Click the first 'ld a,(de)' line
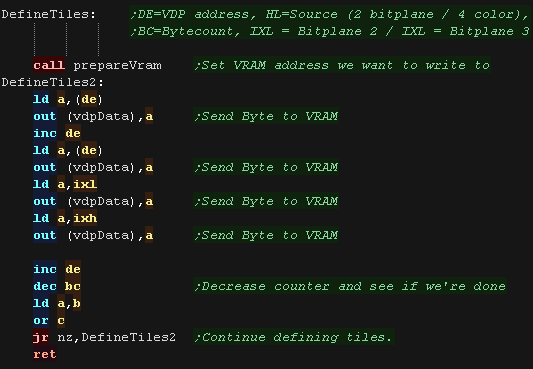The width and height of the screenshot is (533, 369). pyautogui.click(x=68, y=99)
